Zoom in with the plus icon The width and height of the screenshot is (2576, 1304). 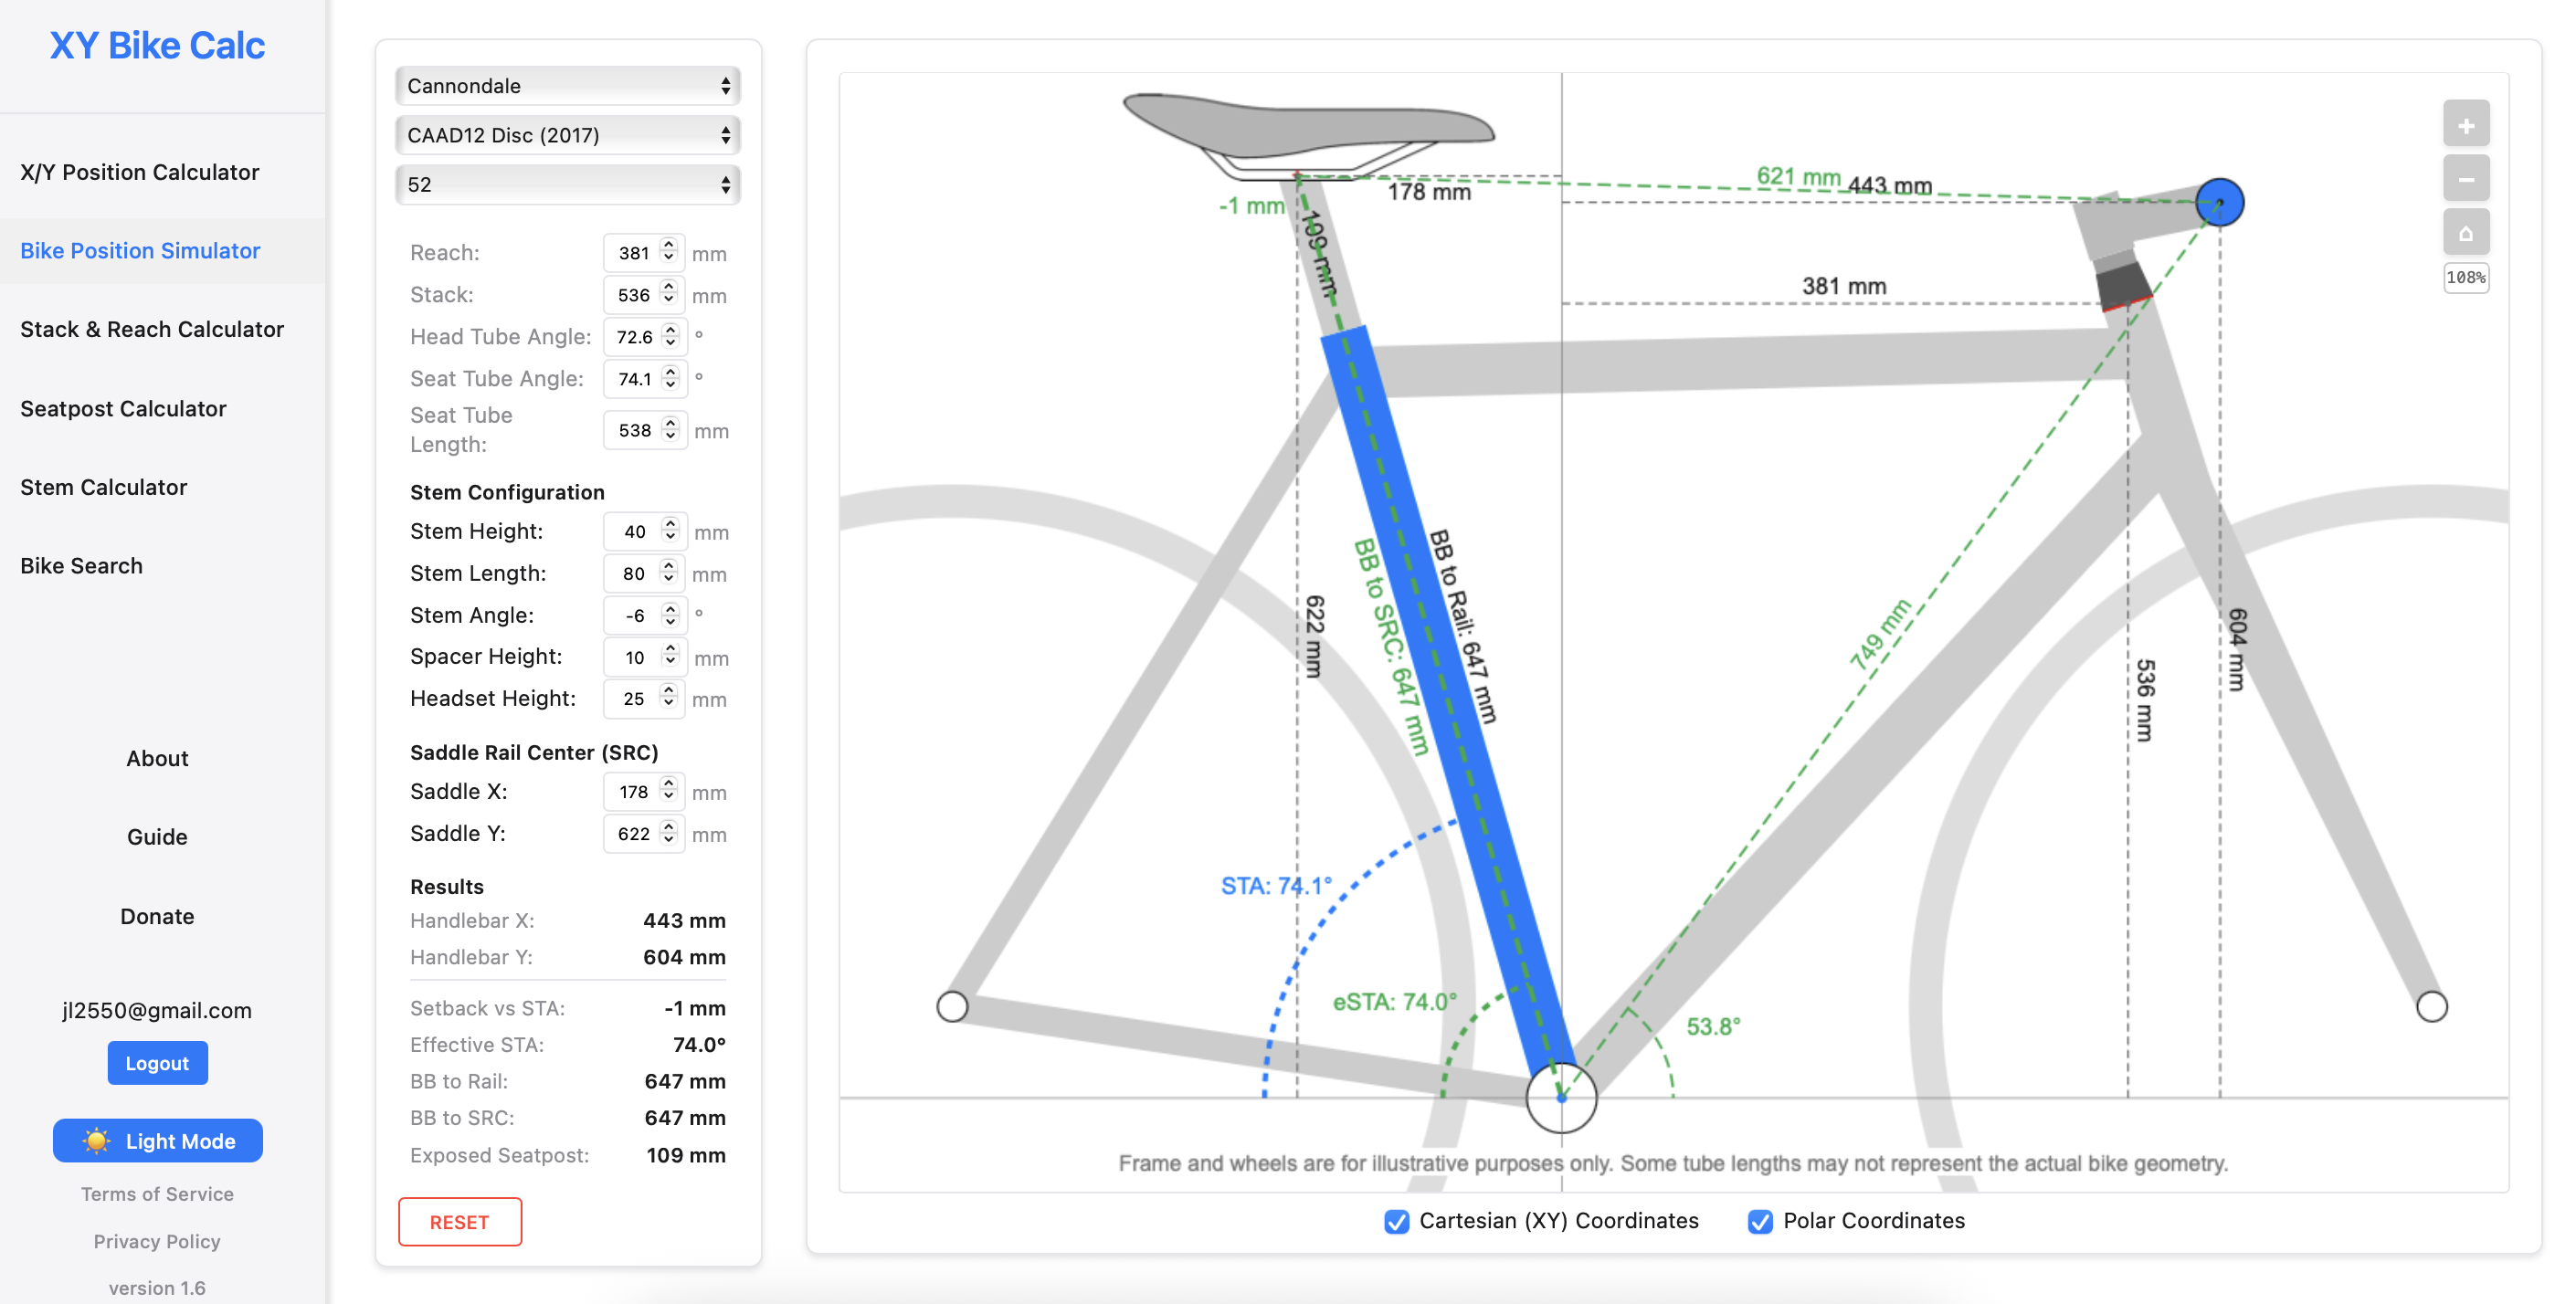pyautogui.click(x=2465, y=125)
